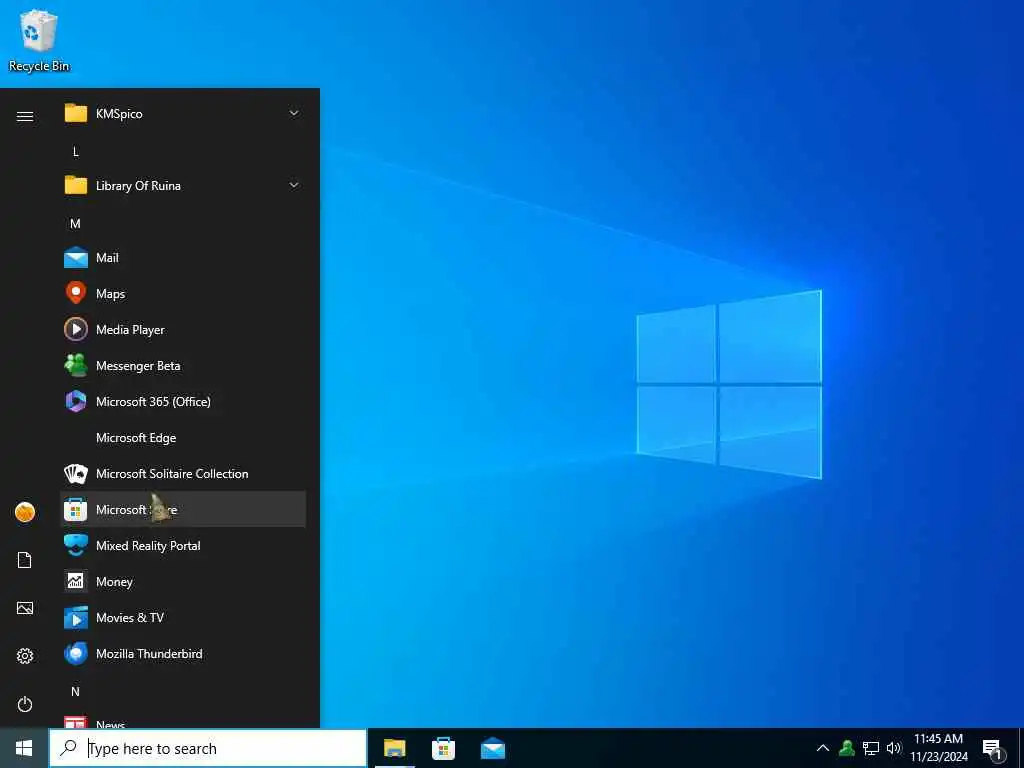Launch Microsoft Store in the app list
The image size is (1024, 768).
pyautogui.click(x=183, y=509)
